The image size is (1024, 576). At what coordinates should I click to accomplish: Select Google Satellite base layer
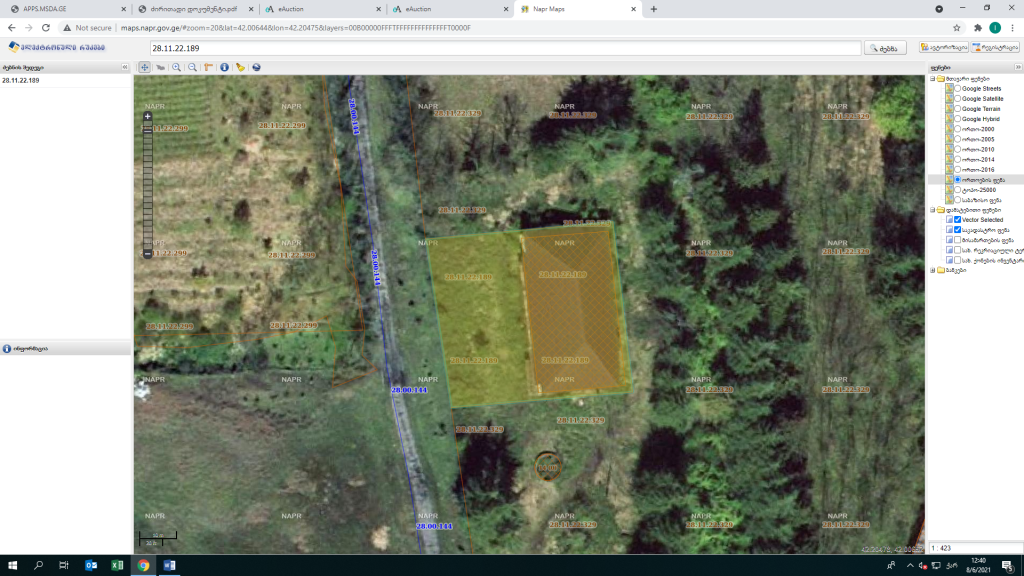tap(958, 99)
